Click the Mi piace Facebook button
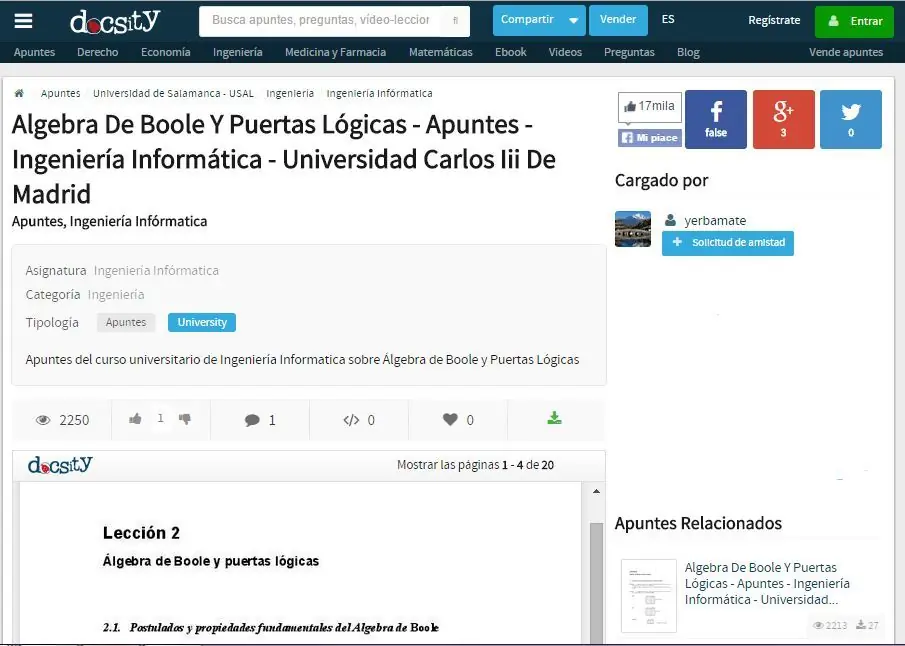Screen dimensions: 905x646 pos(650,138)
